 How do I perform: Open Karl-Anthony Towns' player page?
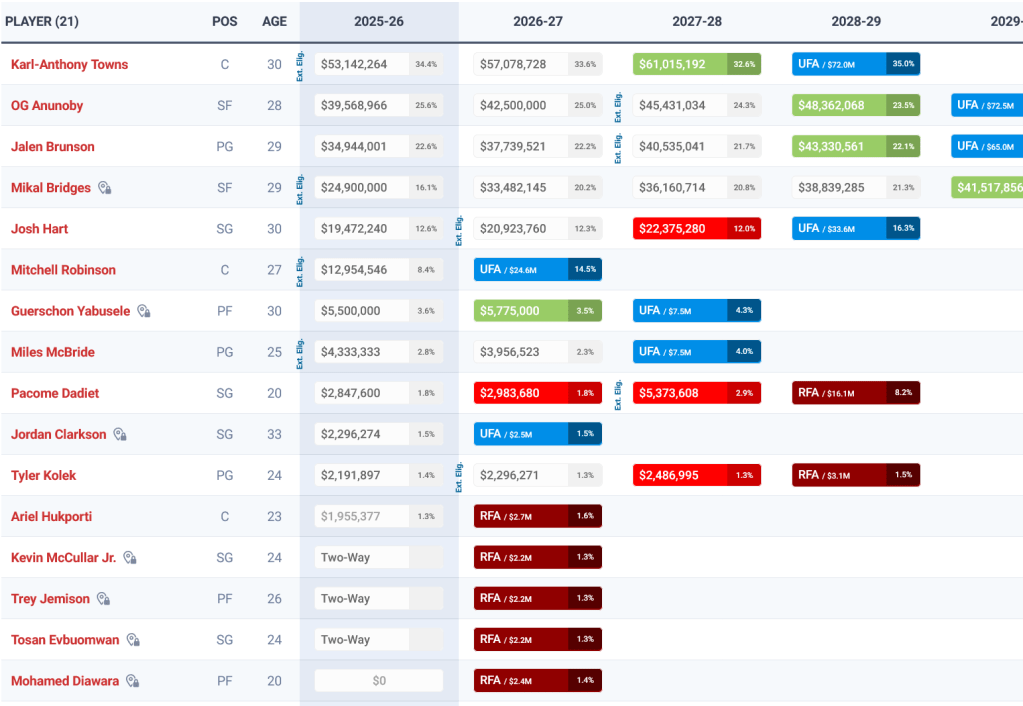point(69,64)
